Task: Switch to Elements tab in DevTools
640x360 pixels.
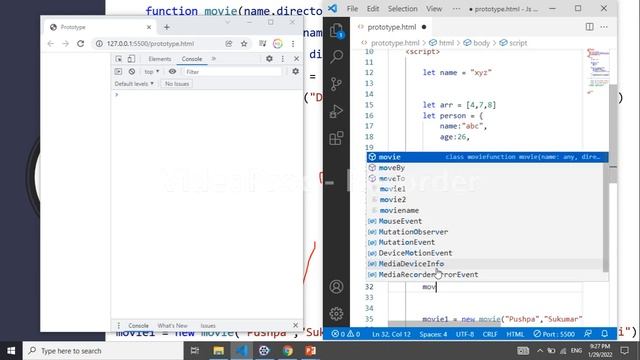Action: point(160,59)
